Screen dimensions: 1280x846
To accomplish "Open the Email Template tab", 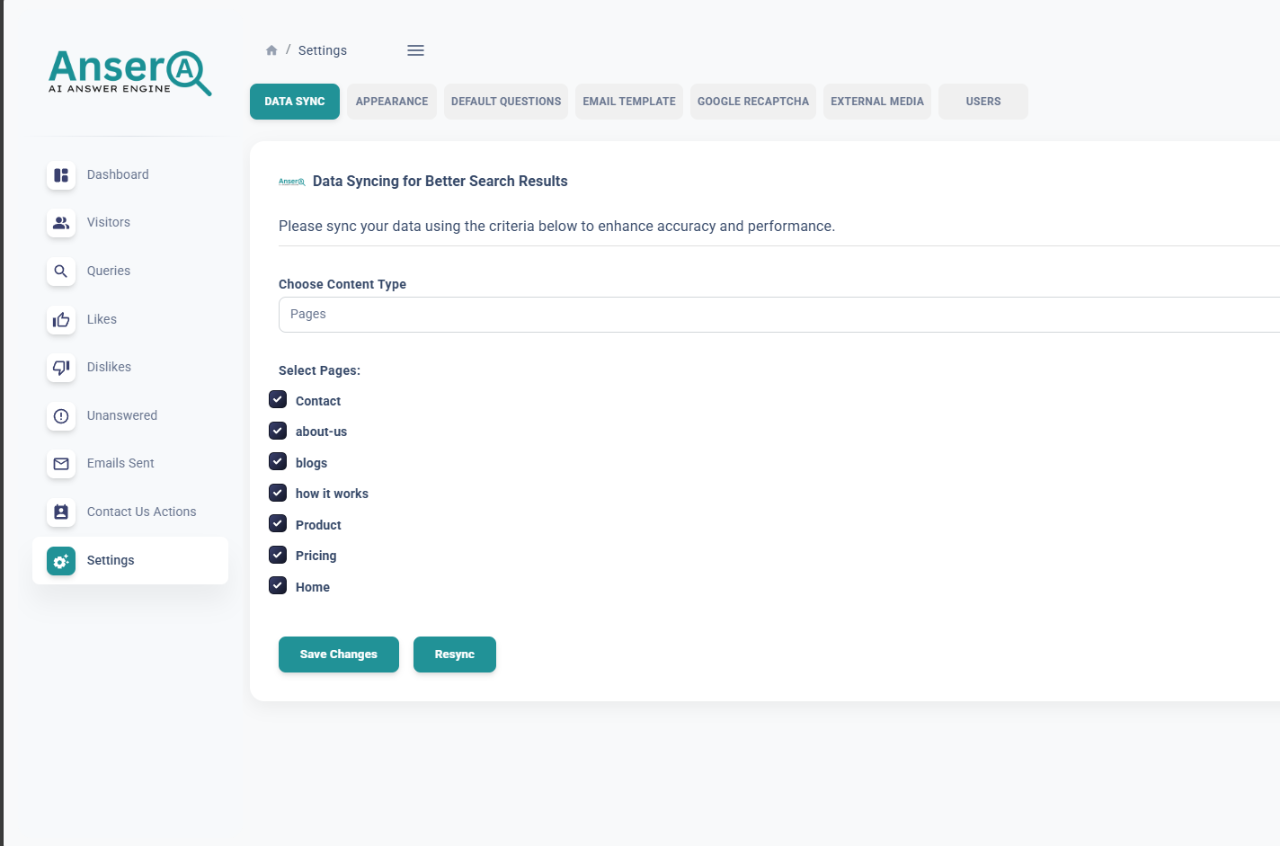I will (x=629, y=101).
